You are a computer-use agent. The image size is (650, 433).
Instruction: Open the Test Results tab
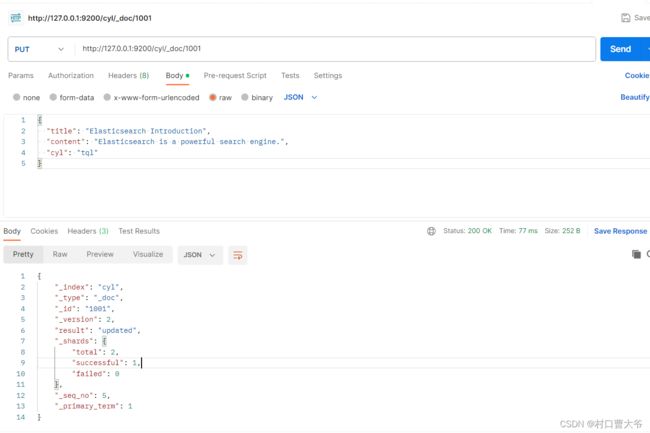coord(139,231)
